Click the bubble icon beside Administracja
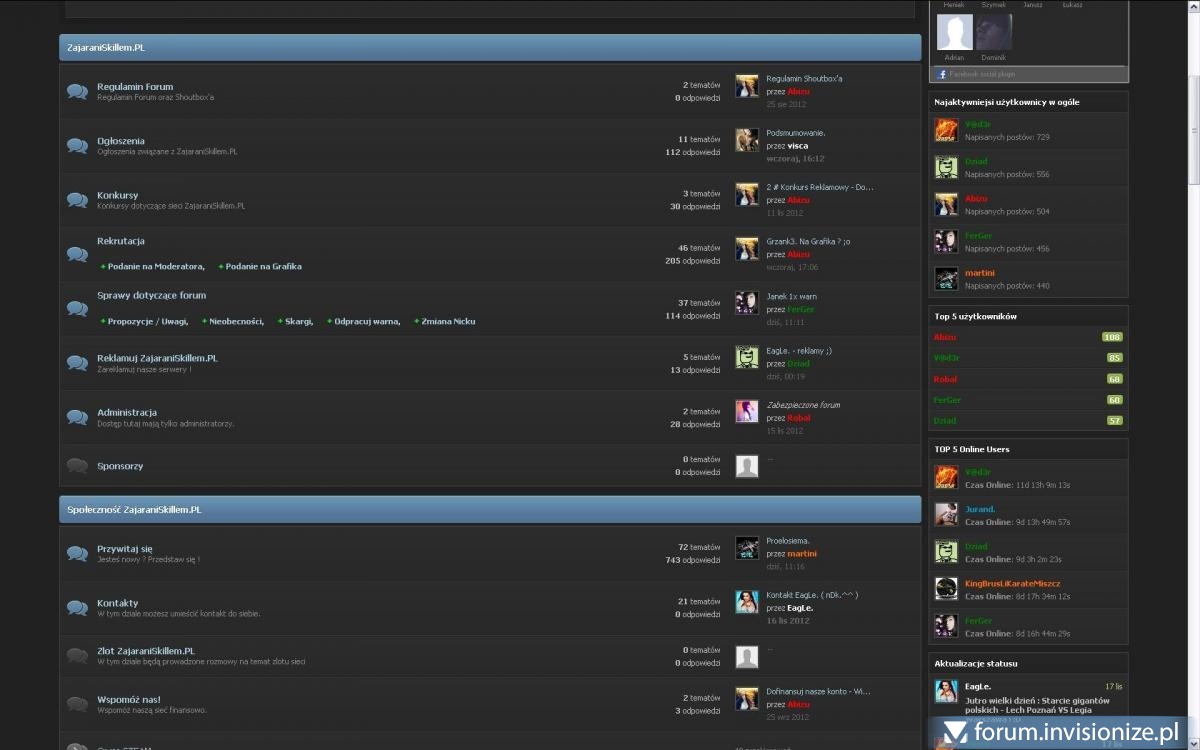This screenshot has height=750, width=1200. [x=77, y=417]
